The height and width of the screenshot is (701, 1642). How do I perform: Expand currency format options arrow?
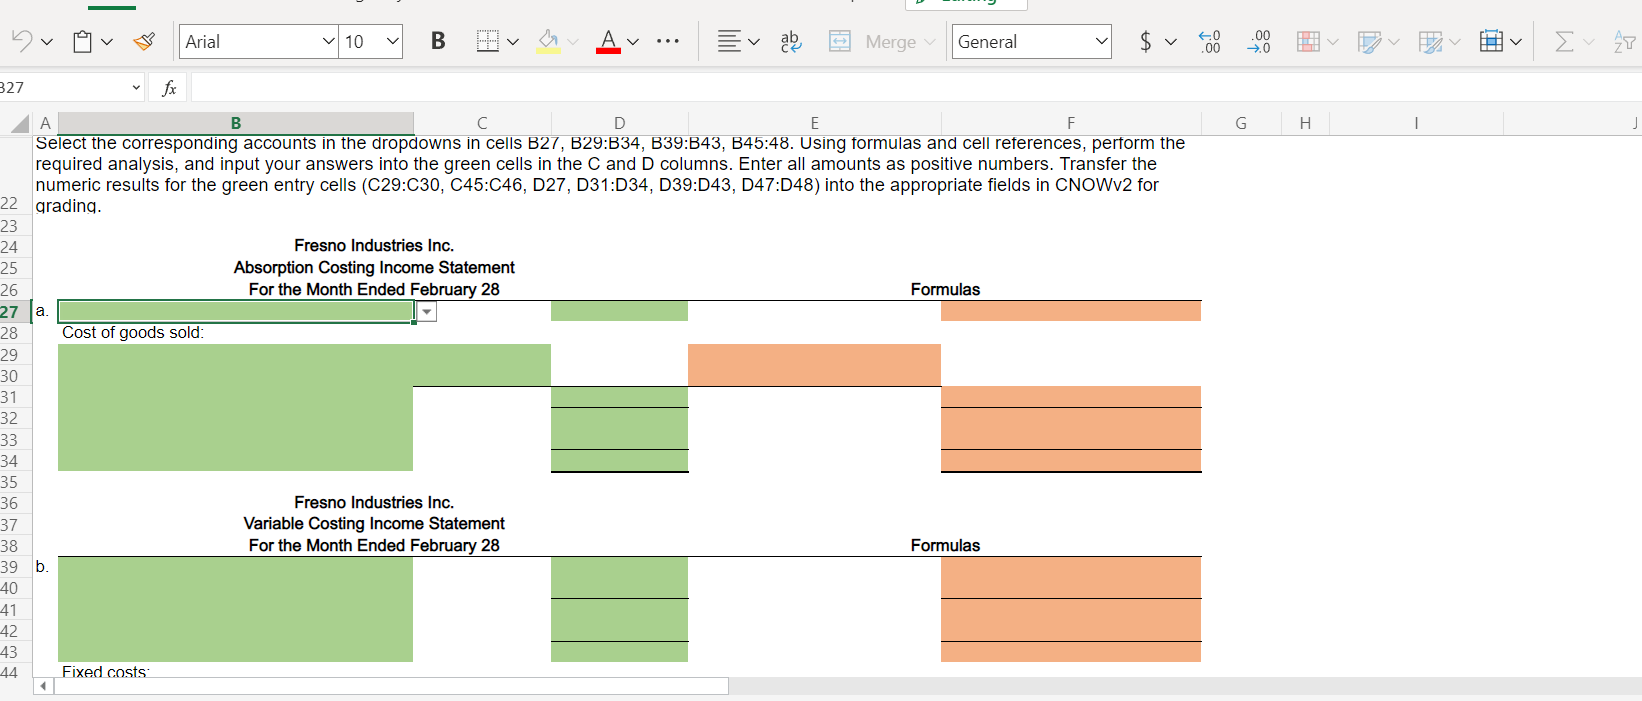coord(1171,42)
